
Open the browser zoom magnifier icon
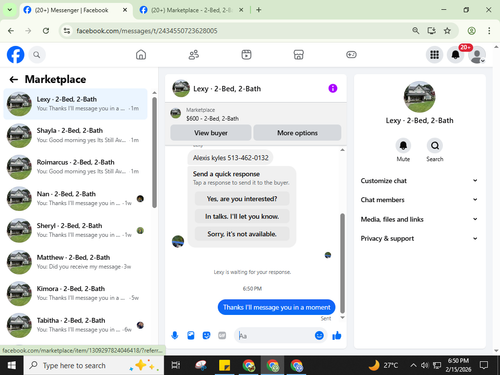[x=415, y=31]
